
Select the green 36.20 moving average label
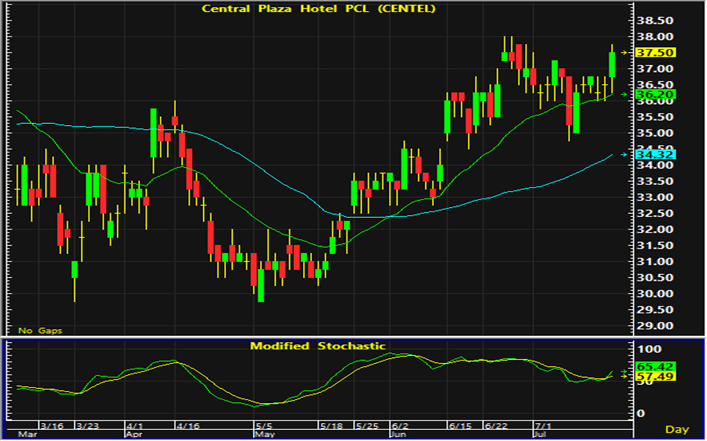pyautogui.click(x=655, y=94)
